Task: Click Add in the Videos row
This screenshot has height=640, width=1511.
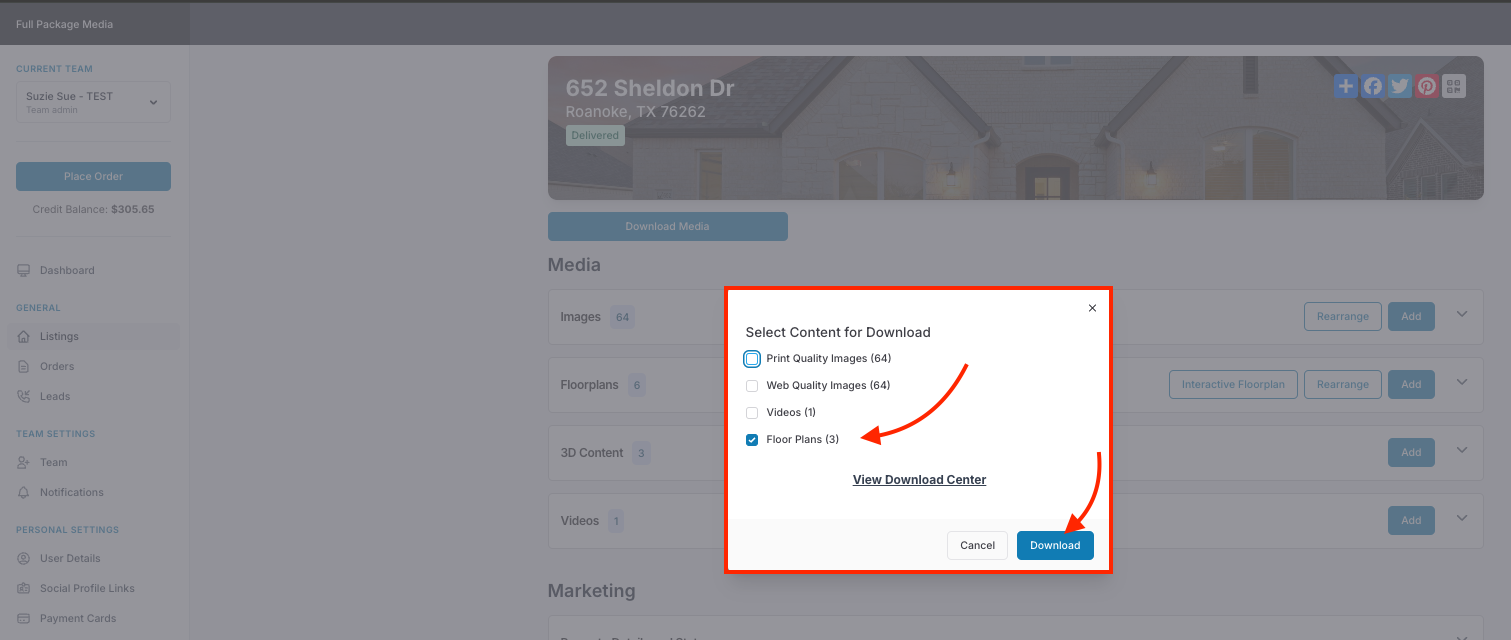Action: click(x=1411, y=521)
